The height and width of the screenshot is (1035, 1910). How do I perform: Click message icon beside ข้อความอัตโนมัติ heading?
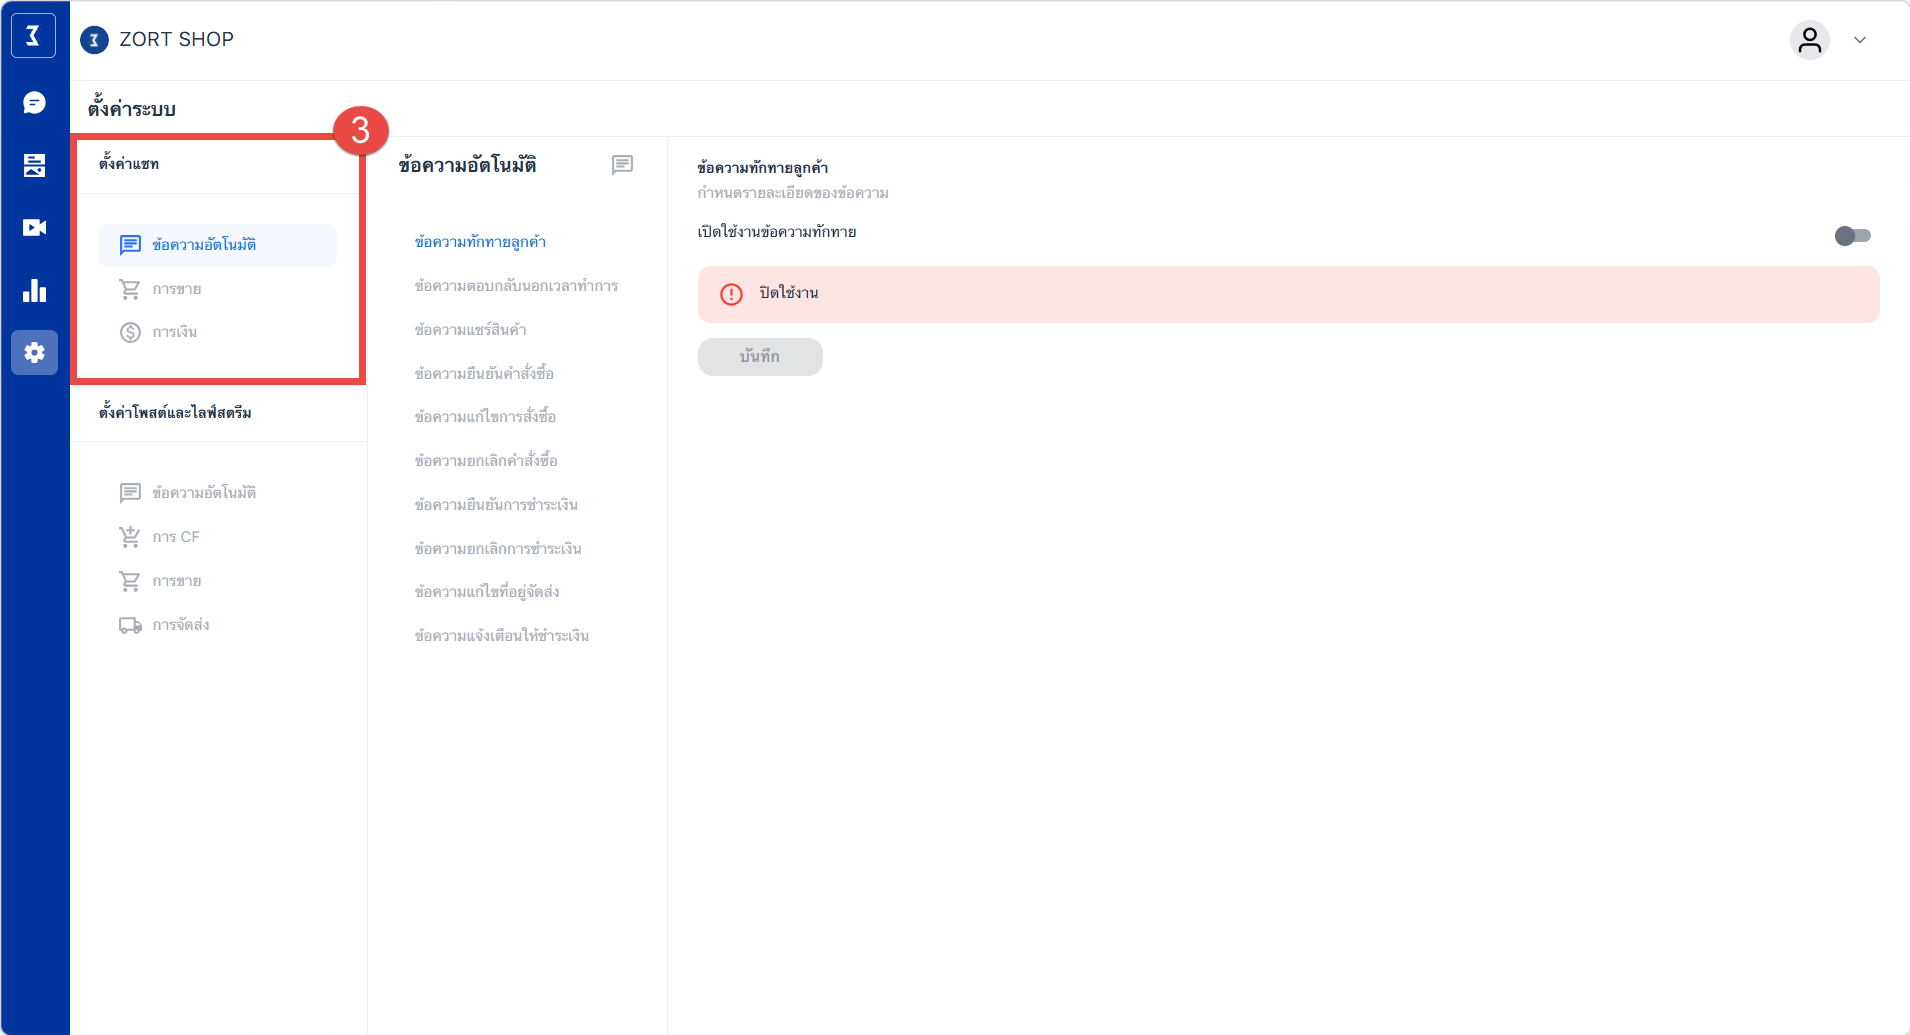tap(622, 165)
